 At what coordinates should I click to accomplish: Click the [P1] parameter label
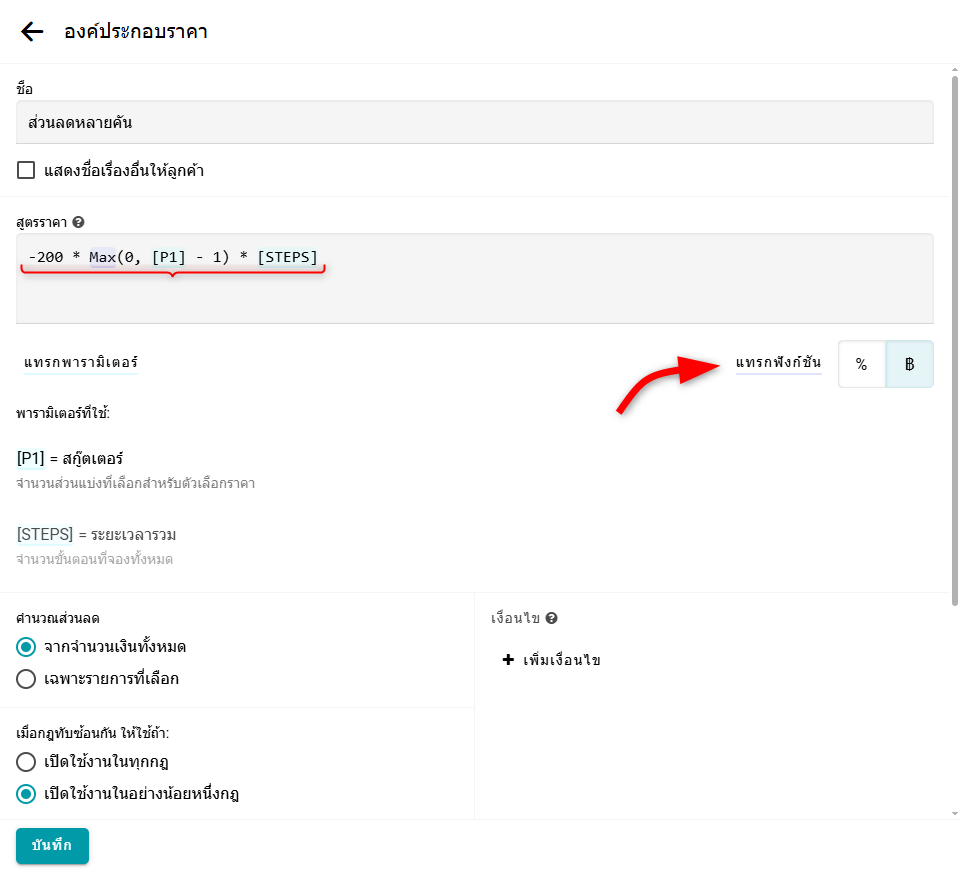[30, 459]
